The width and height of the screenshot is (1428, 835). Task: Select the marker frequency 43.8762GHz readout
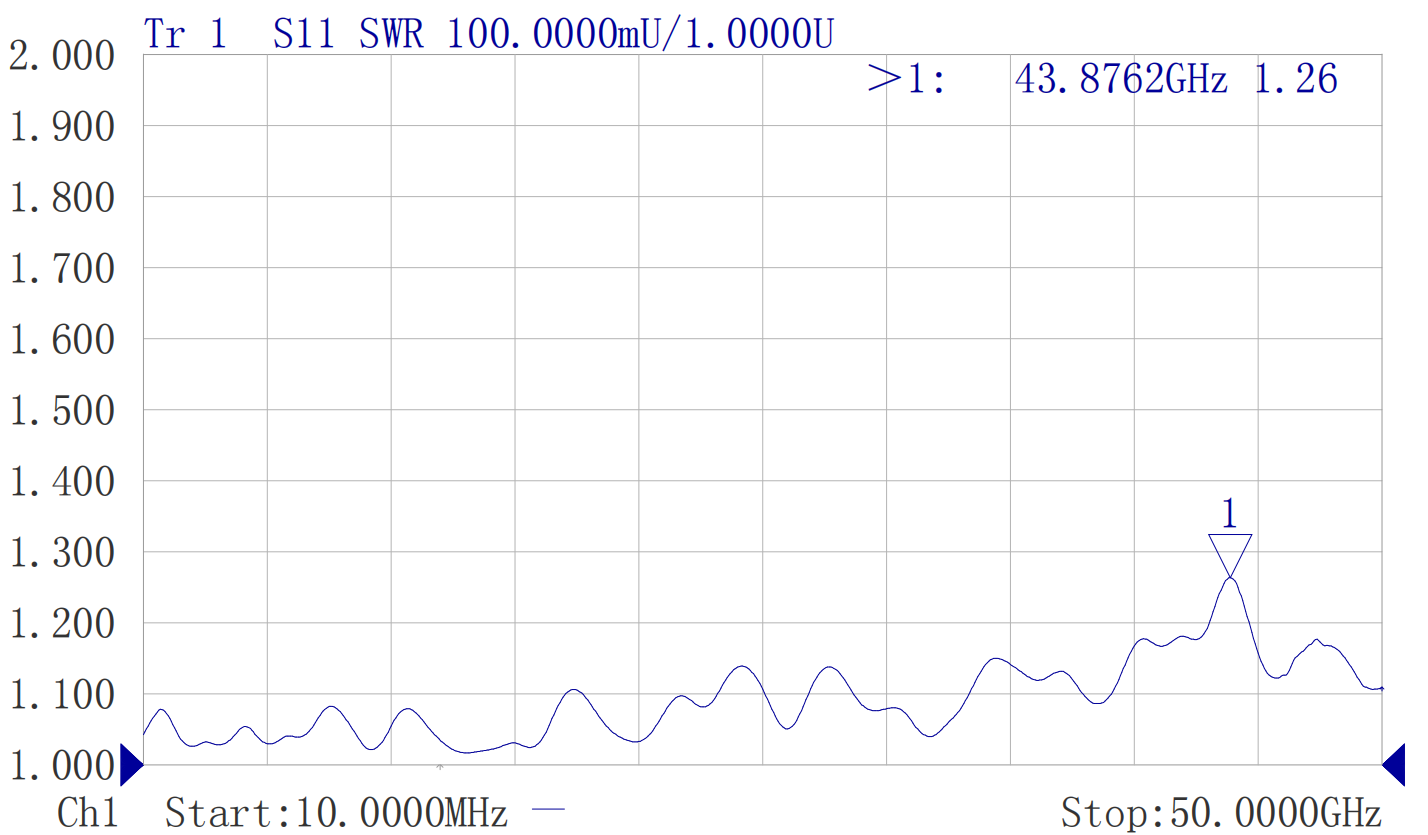point(1120,78)
